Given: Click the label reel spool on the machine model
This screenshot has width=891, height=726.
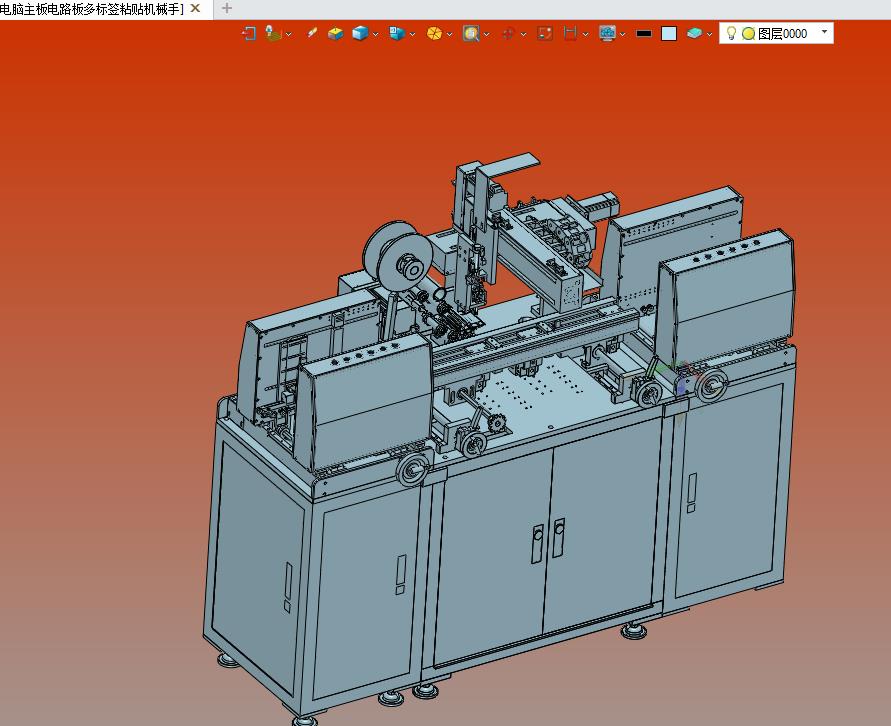Looking at the screenshot, I should pos(399,256).
